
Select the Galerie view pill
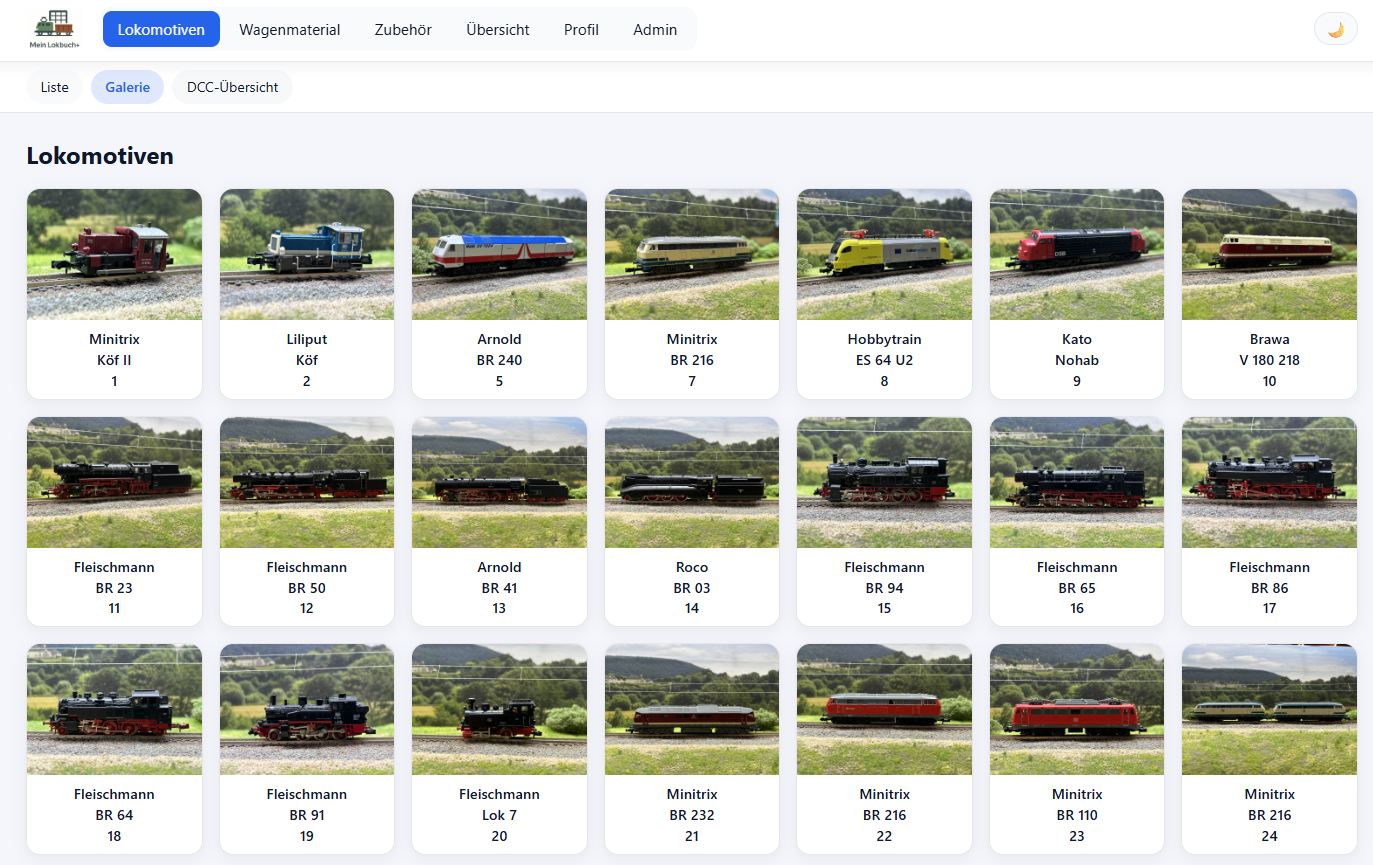click(127, 87)
